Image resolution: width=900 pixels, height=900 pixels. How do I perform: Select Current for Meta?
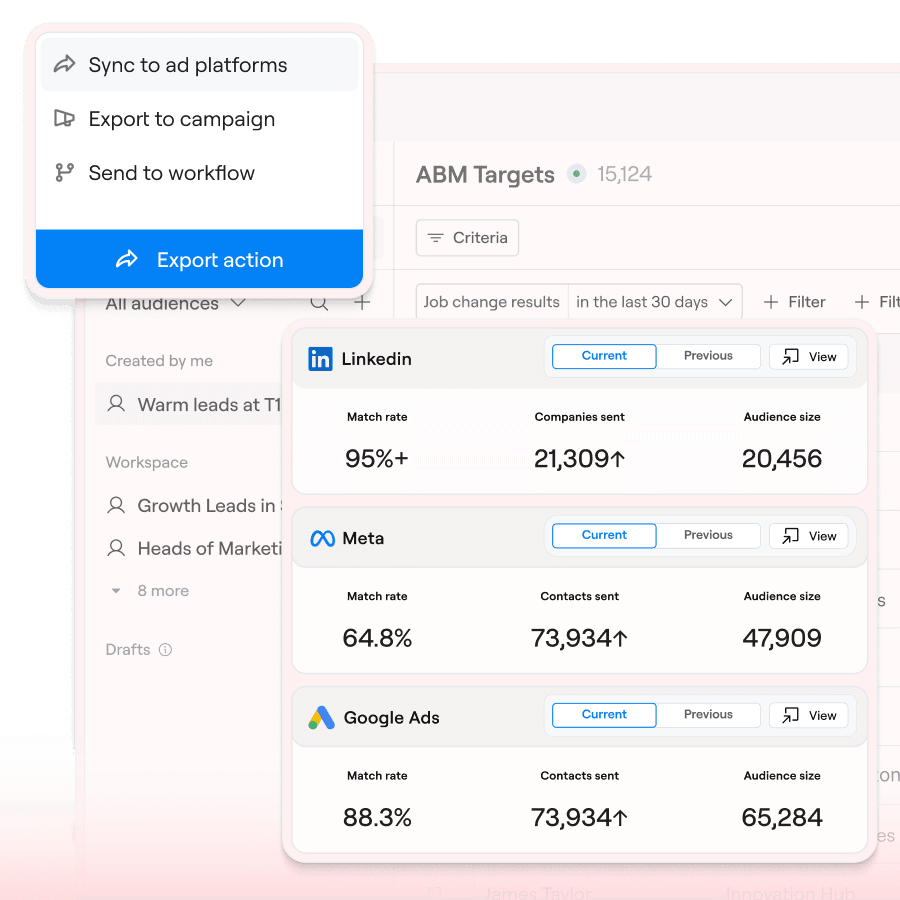[604, 535]
